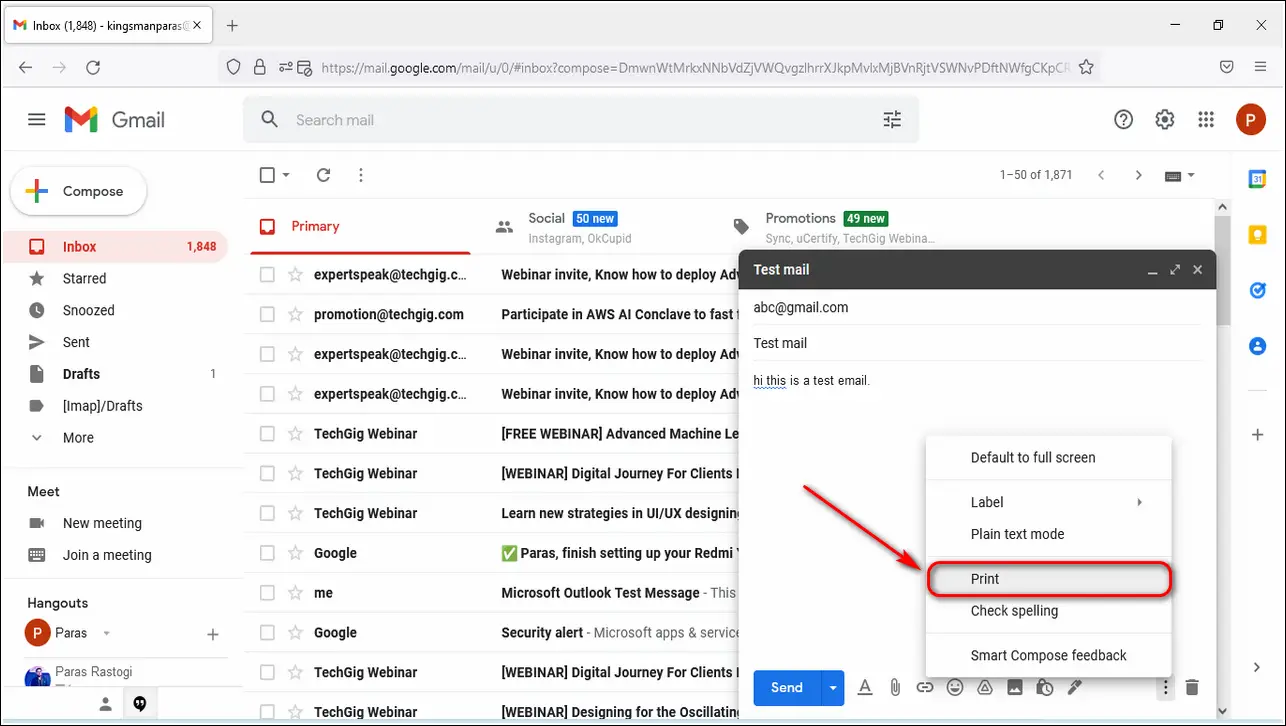The width and height of the screenshot is (1286, 726).
Task: Open Google Calendar in the side panel
Action: (x=1257, y=179)
